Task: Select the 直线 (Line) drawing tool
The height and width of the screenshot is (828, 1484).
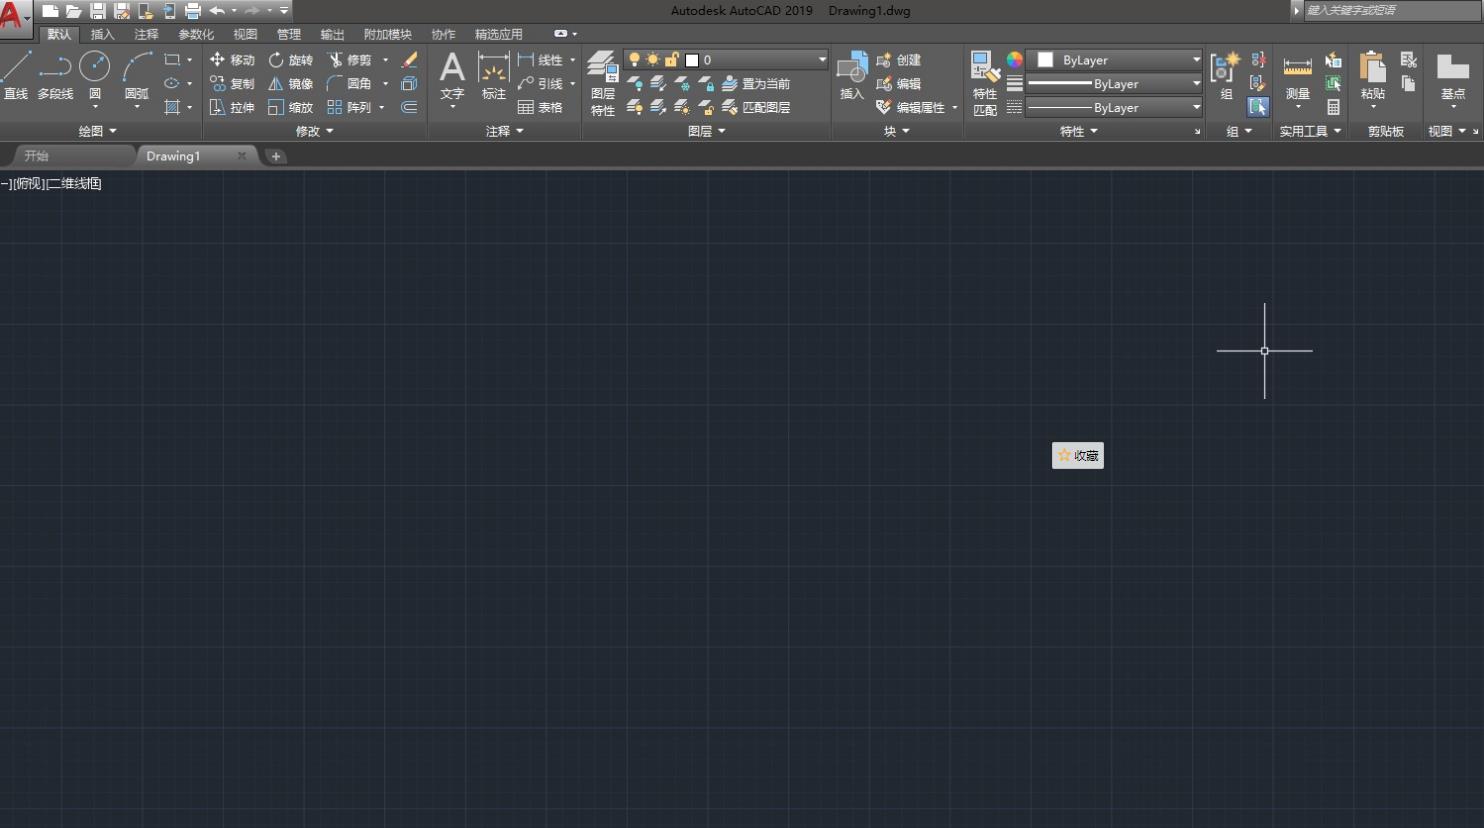Action: tap(15, 76)
